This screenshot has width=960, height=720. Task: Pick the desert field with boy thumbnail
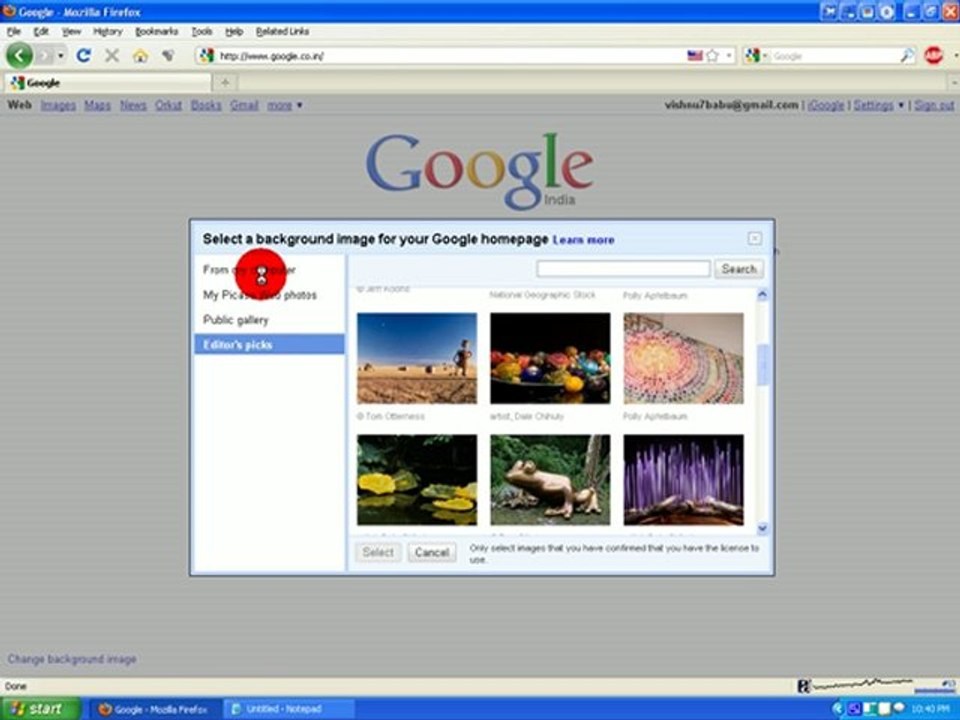tap(417, 358)
